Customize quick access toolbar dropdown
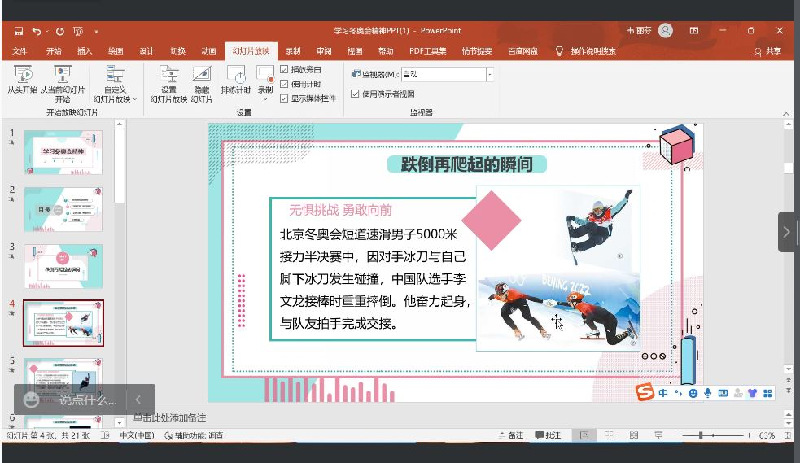Viewport: 800px width, 463px height. point(96,31)
